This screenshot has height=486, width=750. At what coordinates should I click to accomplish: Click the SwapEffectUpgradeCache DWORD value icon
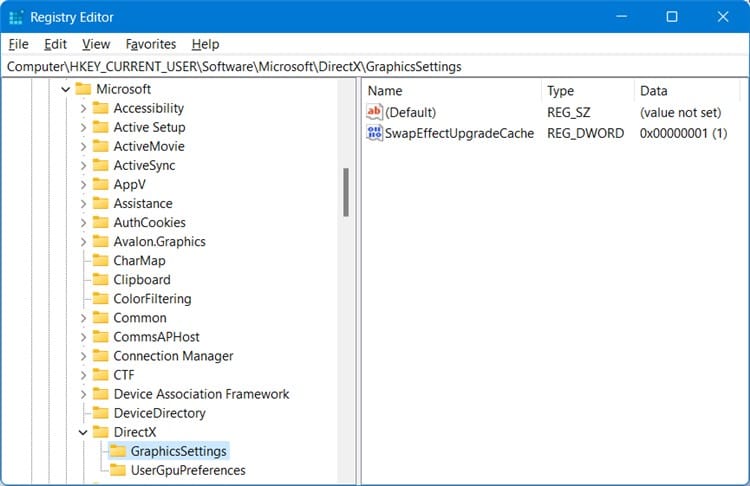pyautogui.click(x=375, y=133)
